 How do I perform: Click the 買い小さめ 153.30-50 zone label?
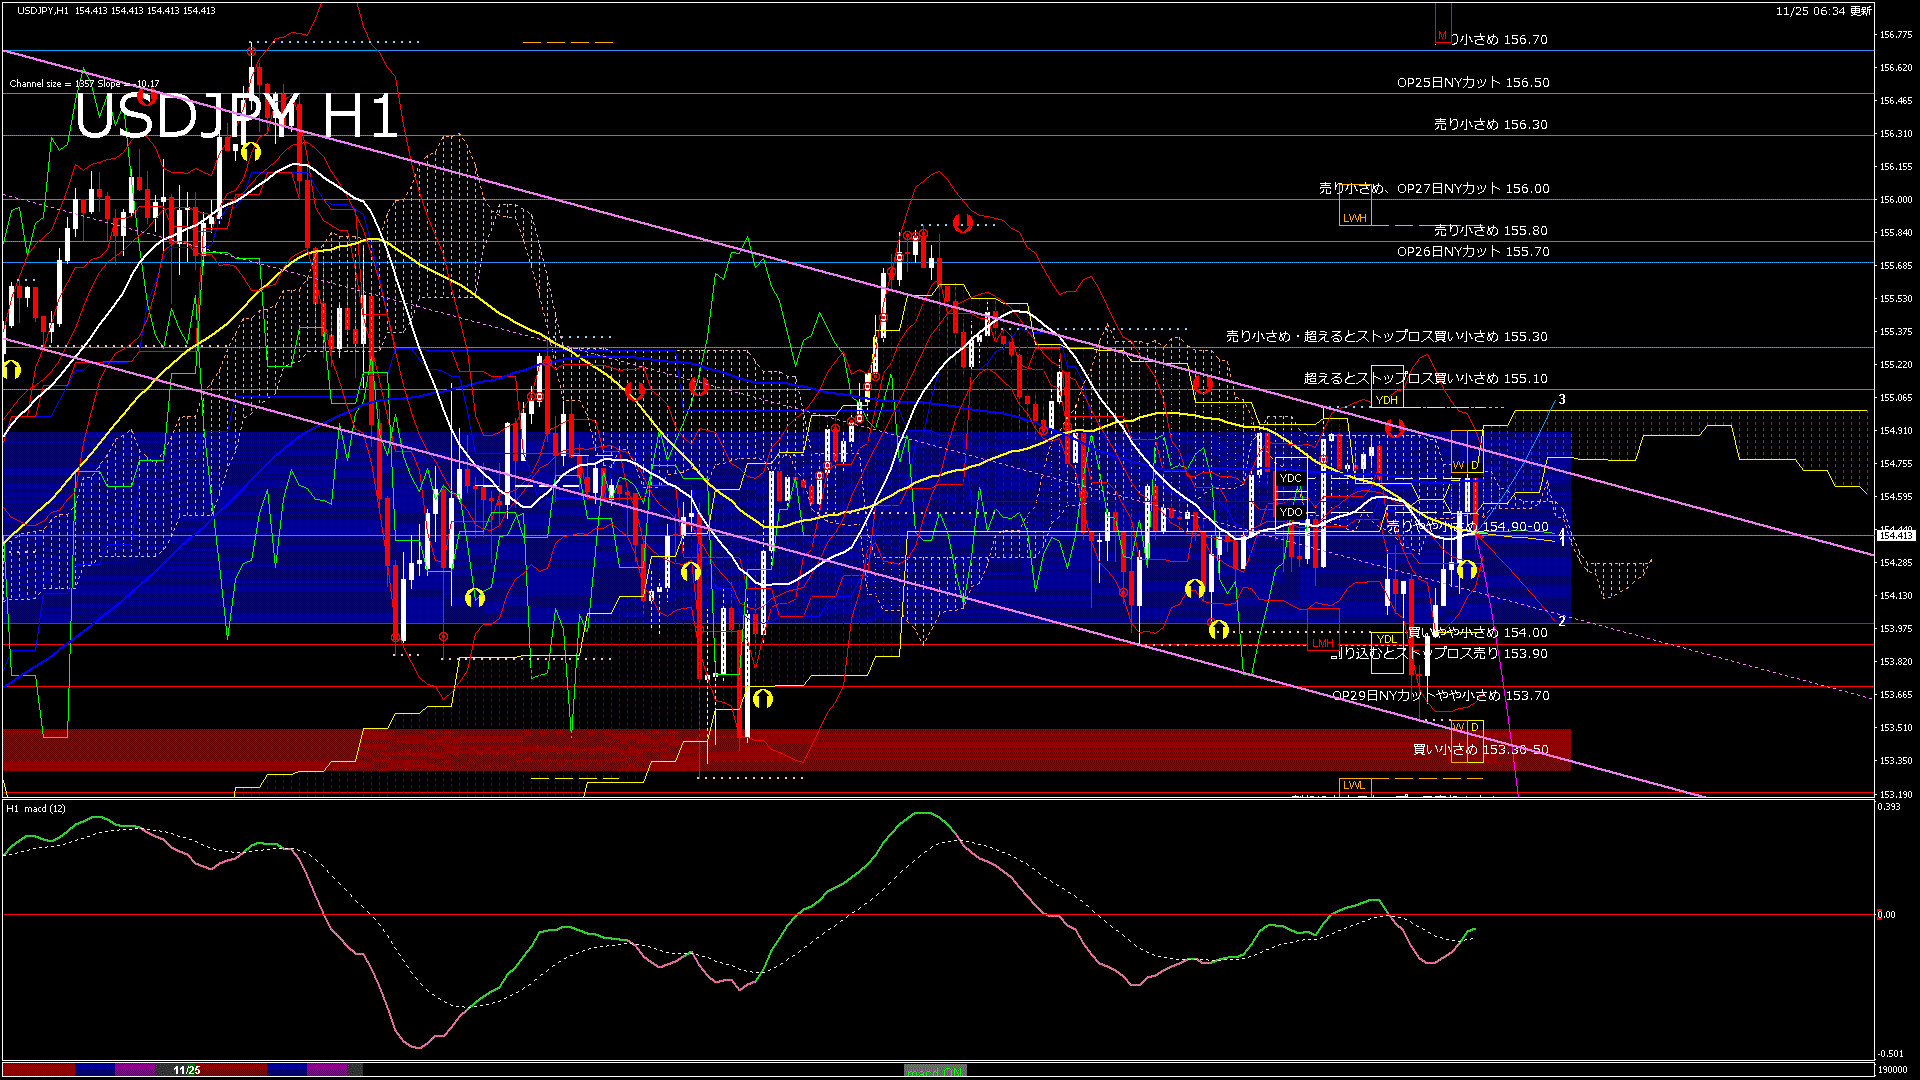pos(1480,750)
